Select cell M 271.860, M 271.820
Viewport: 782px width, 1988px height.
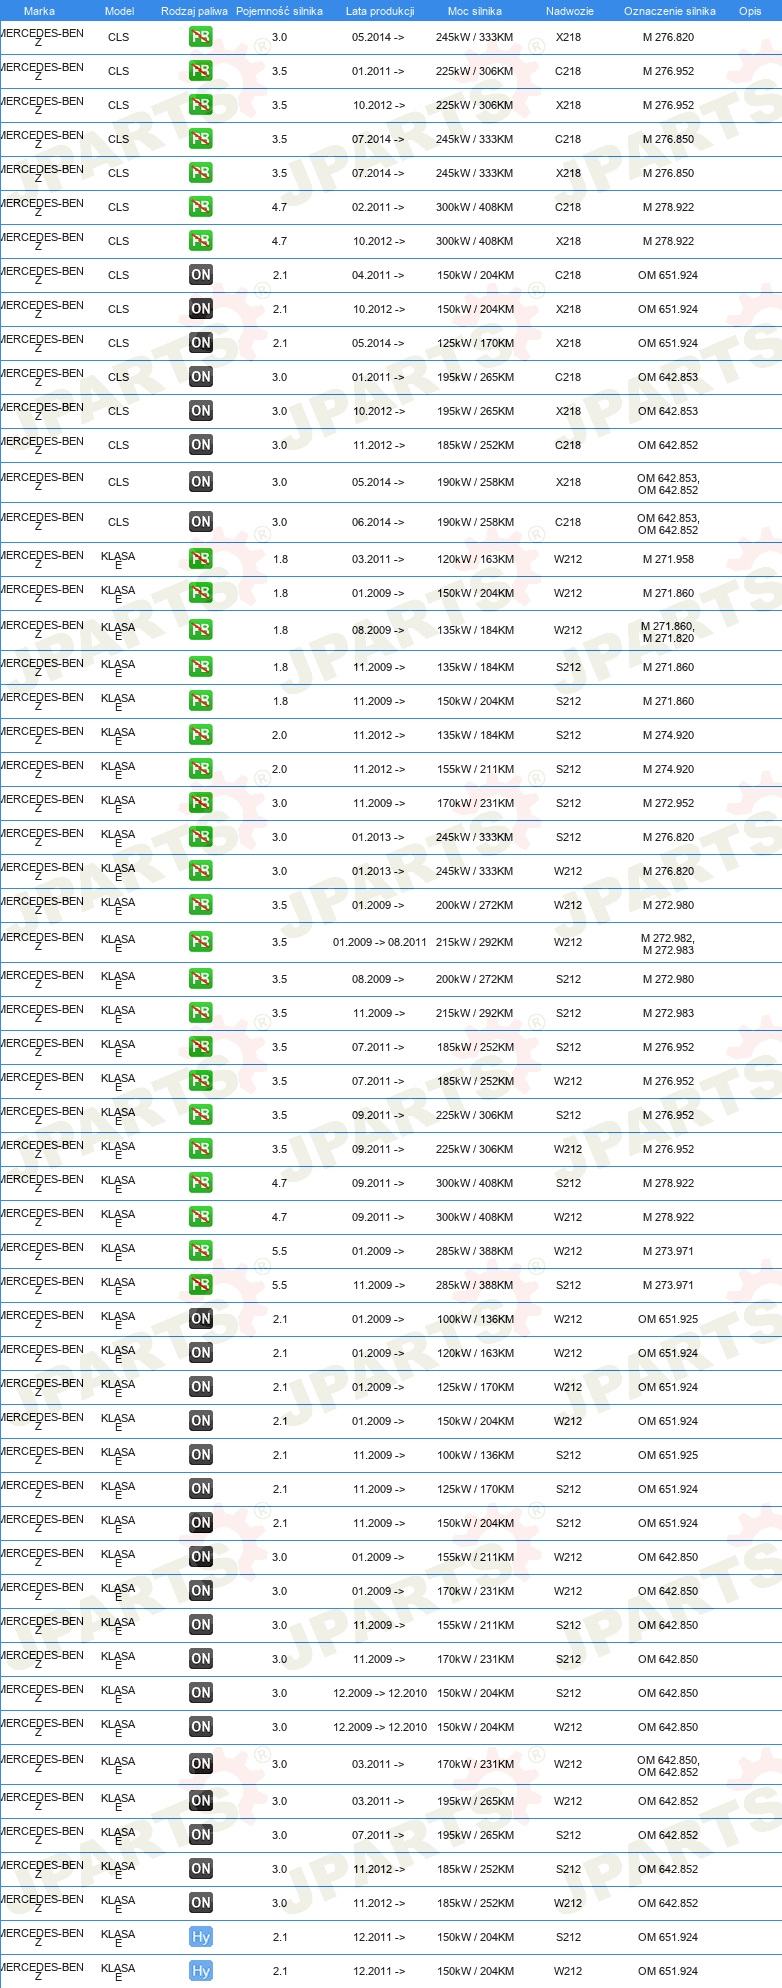coord(668,632)
